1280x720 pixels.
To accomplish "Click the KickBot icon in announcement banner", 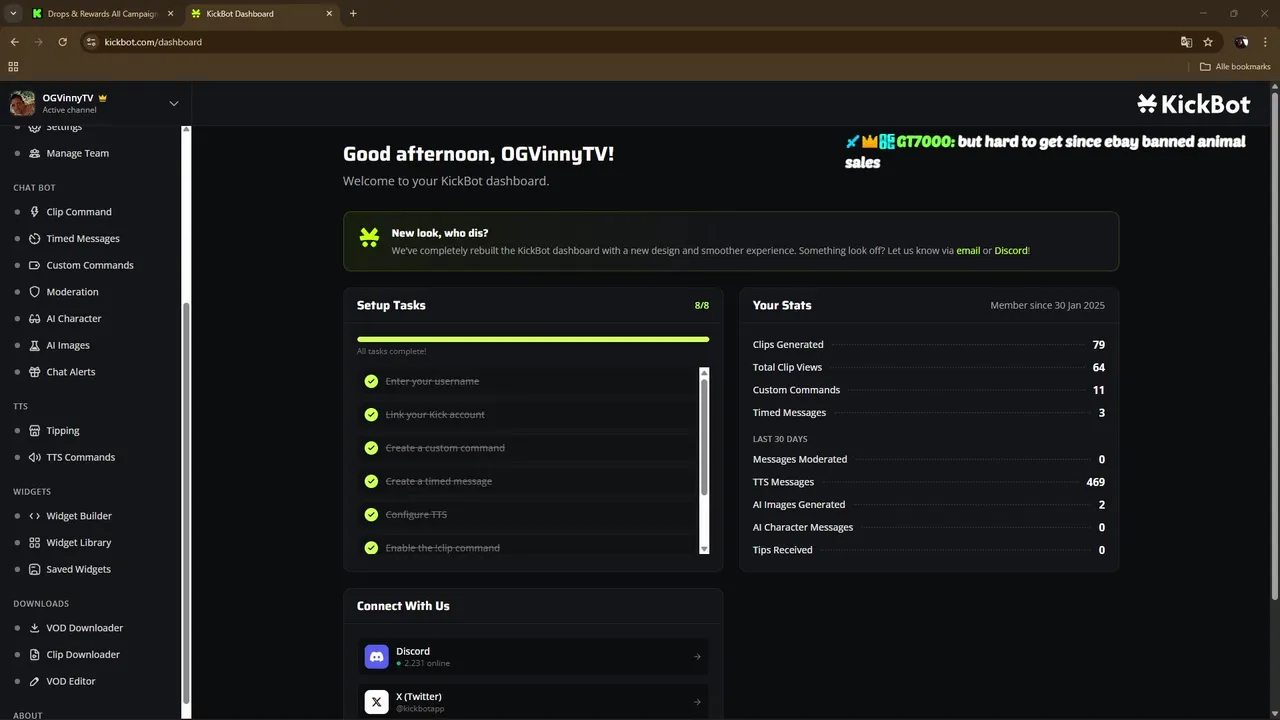I will click(370, 237).
